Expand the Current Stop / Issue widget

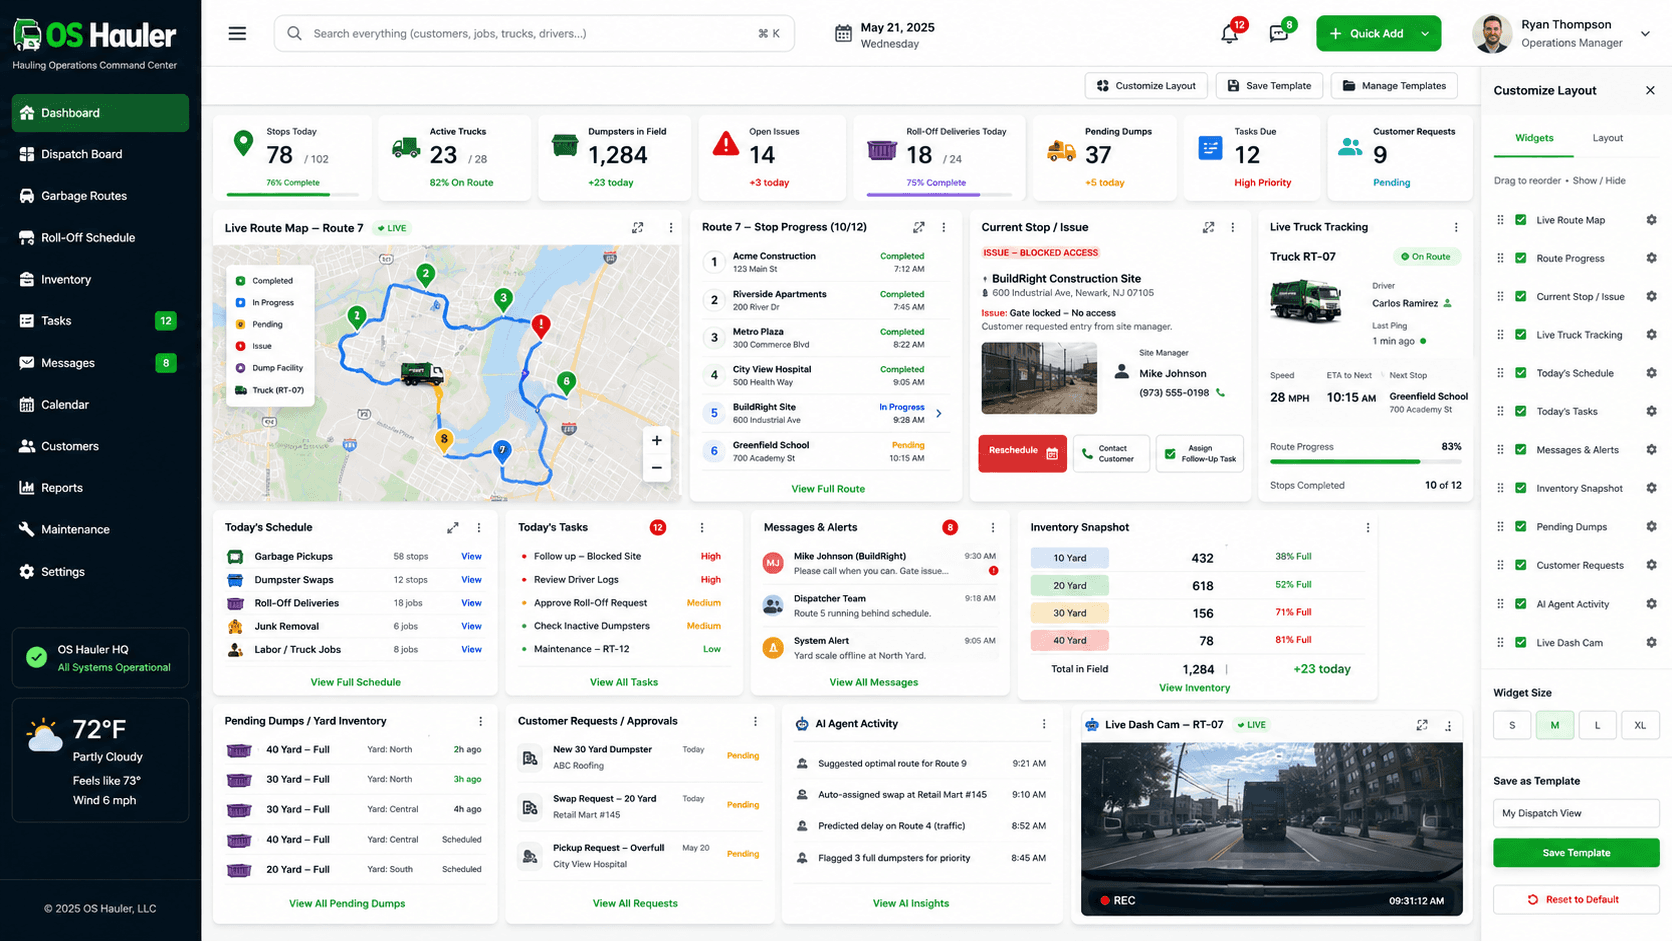tap(1208, 227)
